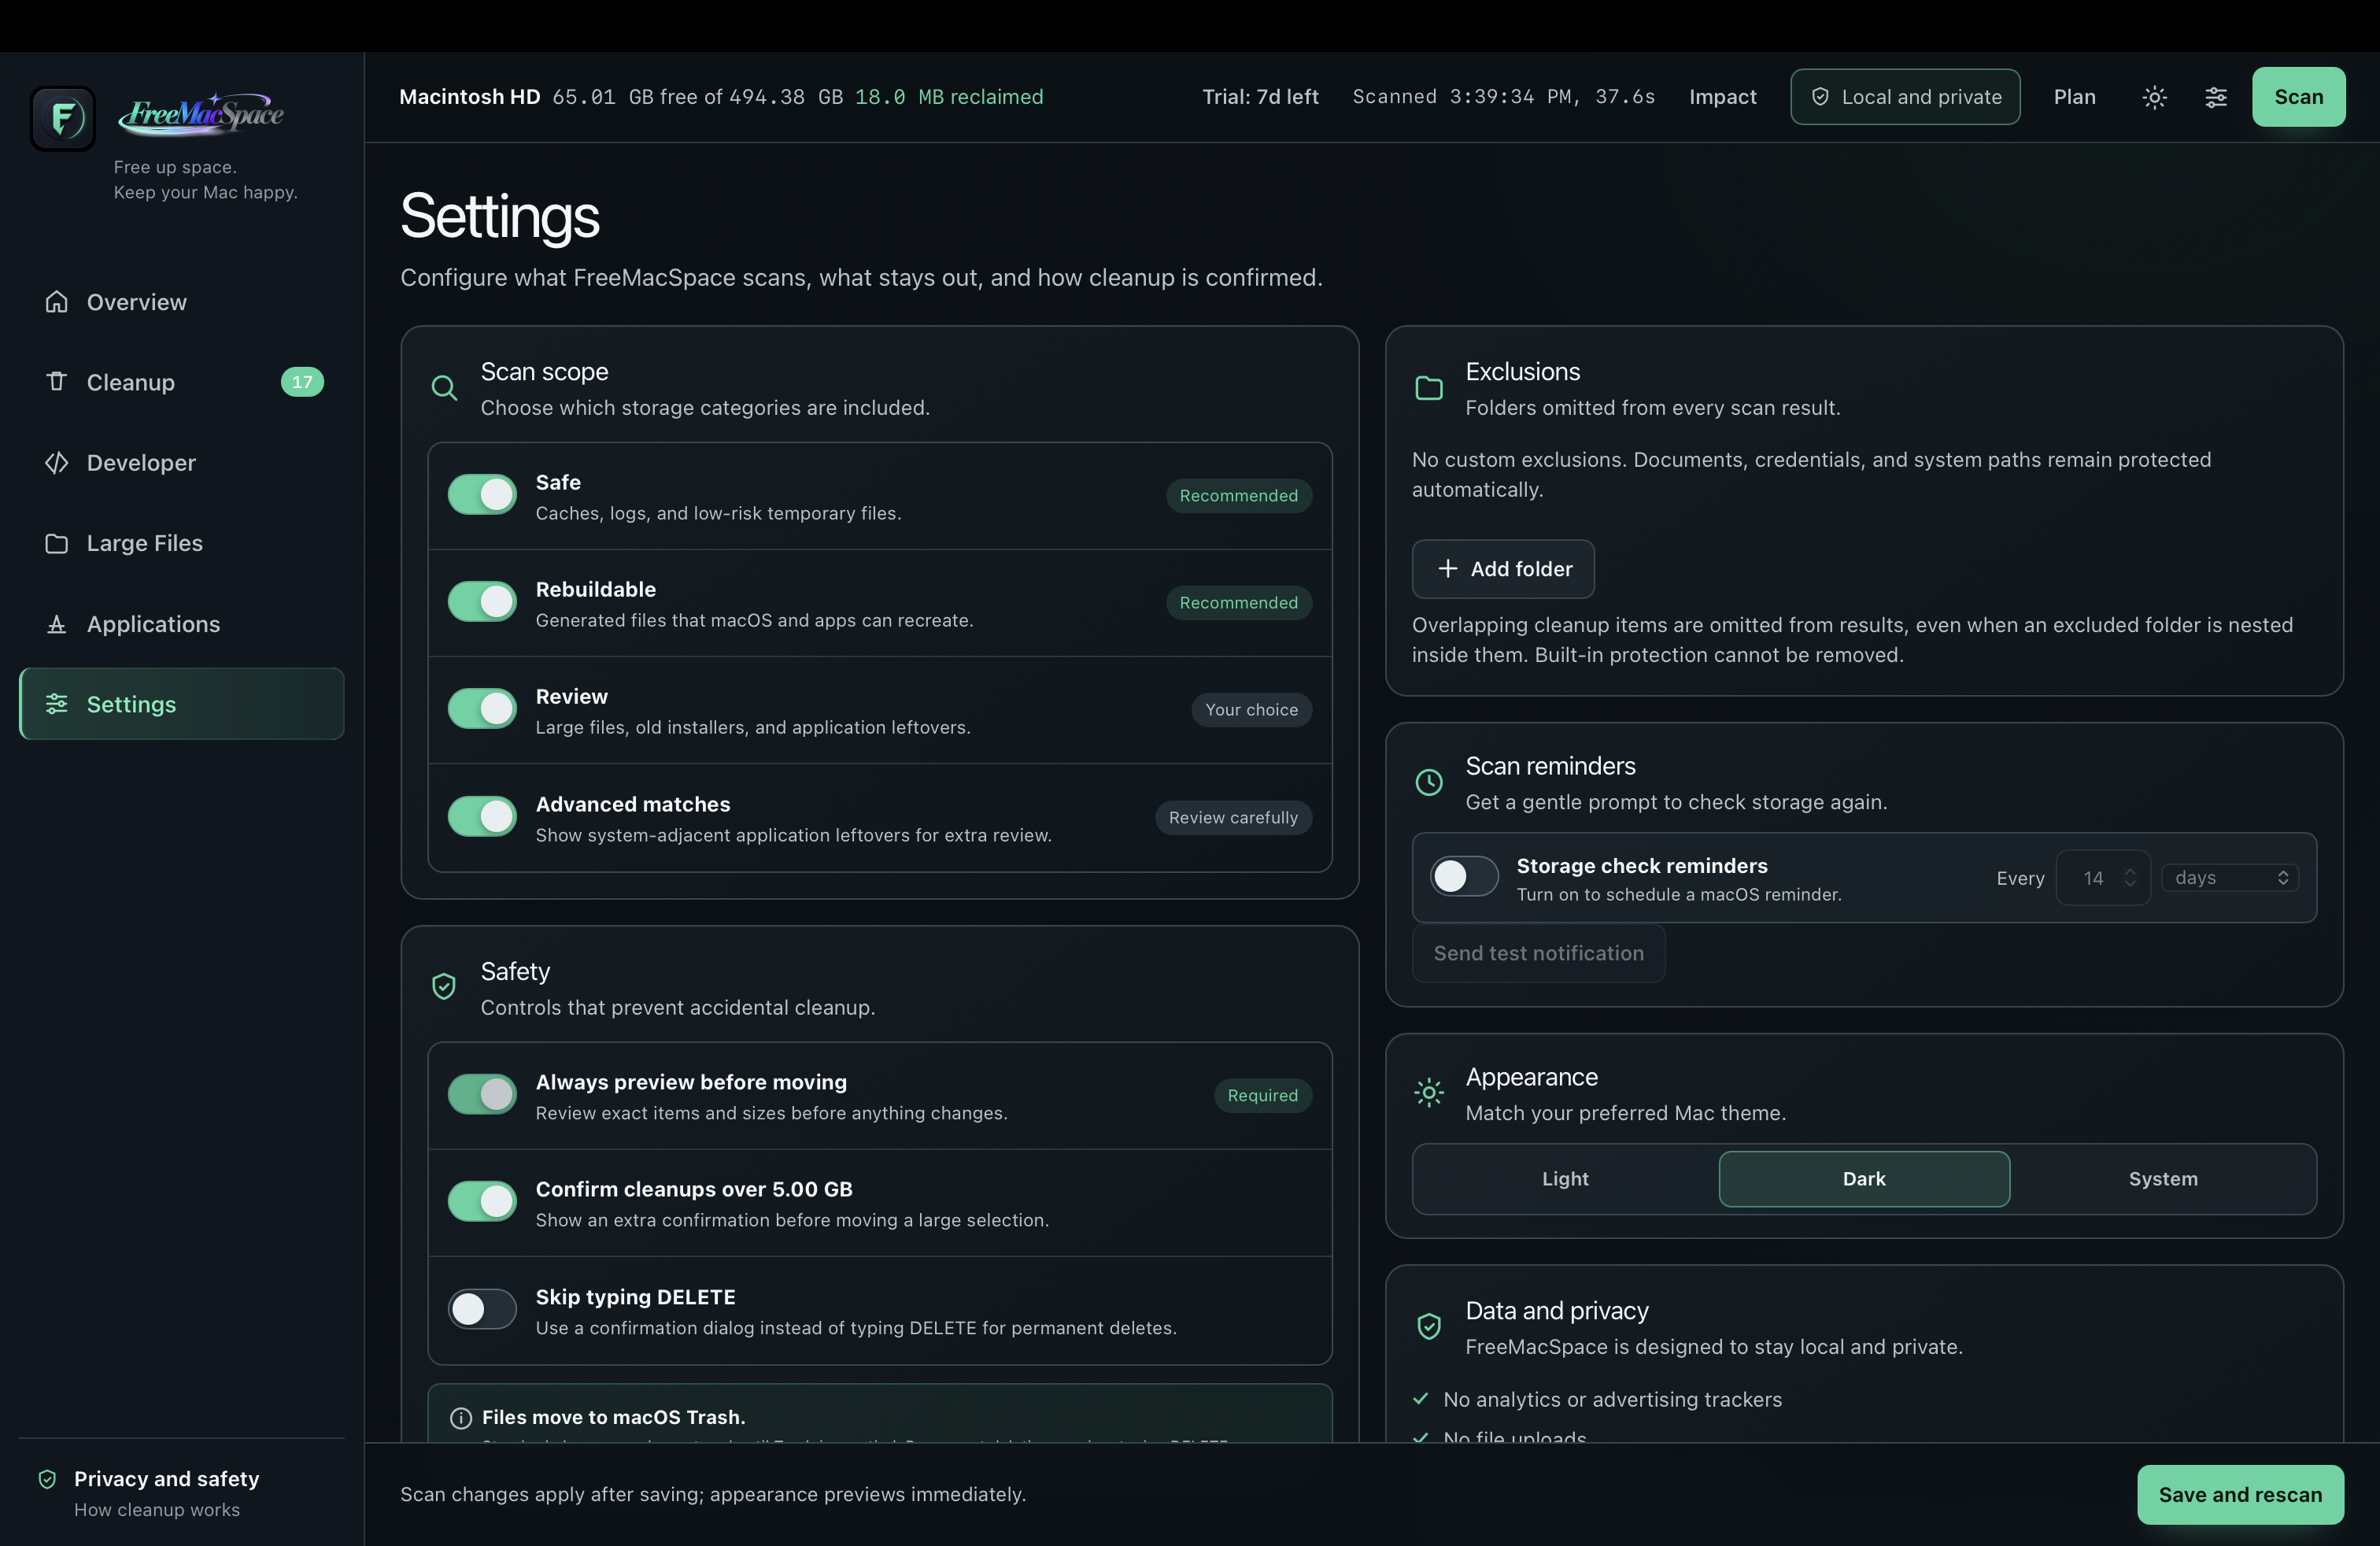The width and height of the screenshot is (2380, 1546).
Task: Open Overview in the sidebar
Action: tap(182, 302)
